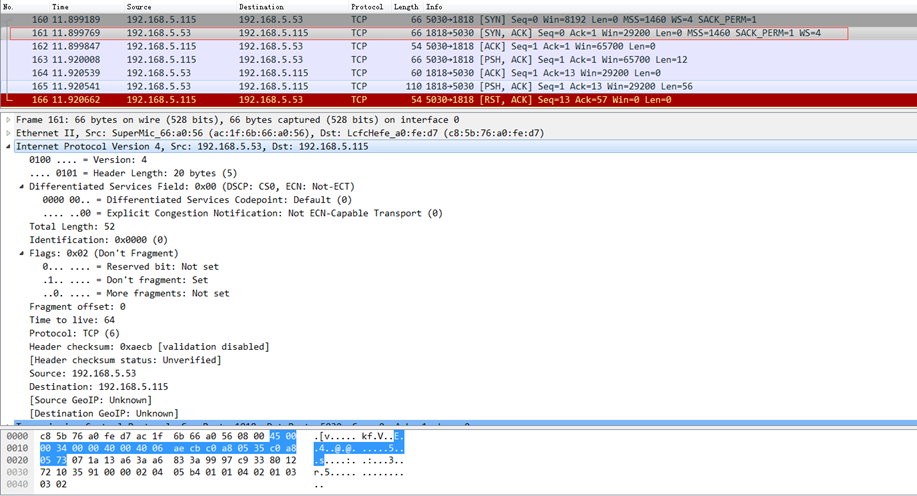Image resolution: width=917 pixels, height=496 pixels.
Task: Select Don't fragment: Set line
Action: 125,280
